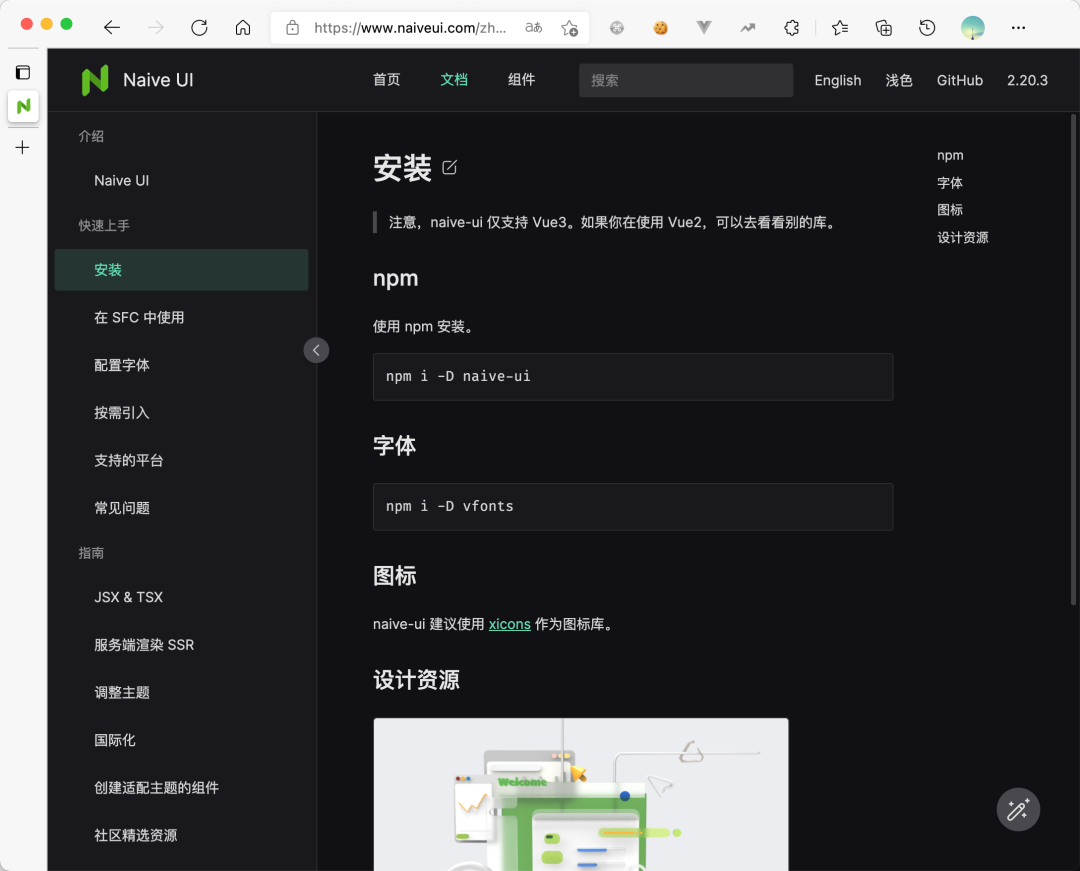Viewport: 1080px width, 871px height.
Task: Switch site to light theme via 浅色
Action: [x=898, y=80]
